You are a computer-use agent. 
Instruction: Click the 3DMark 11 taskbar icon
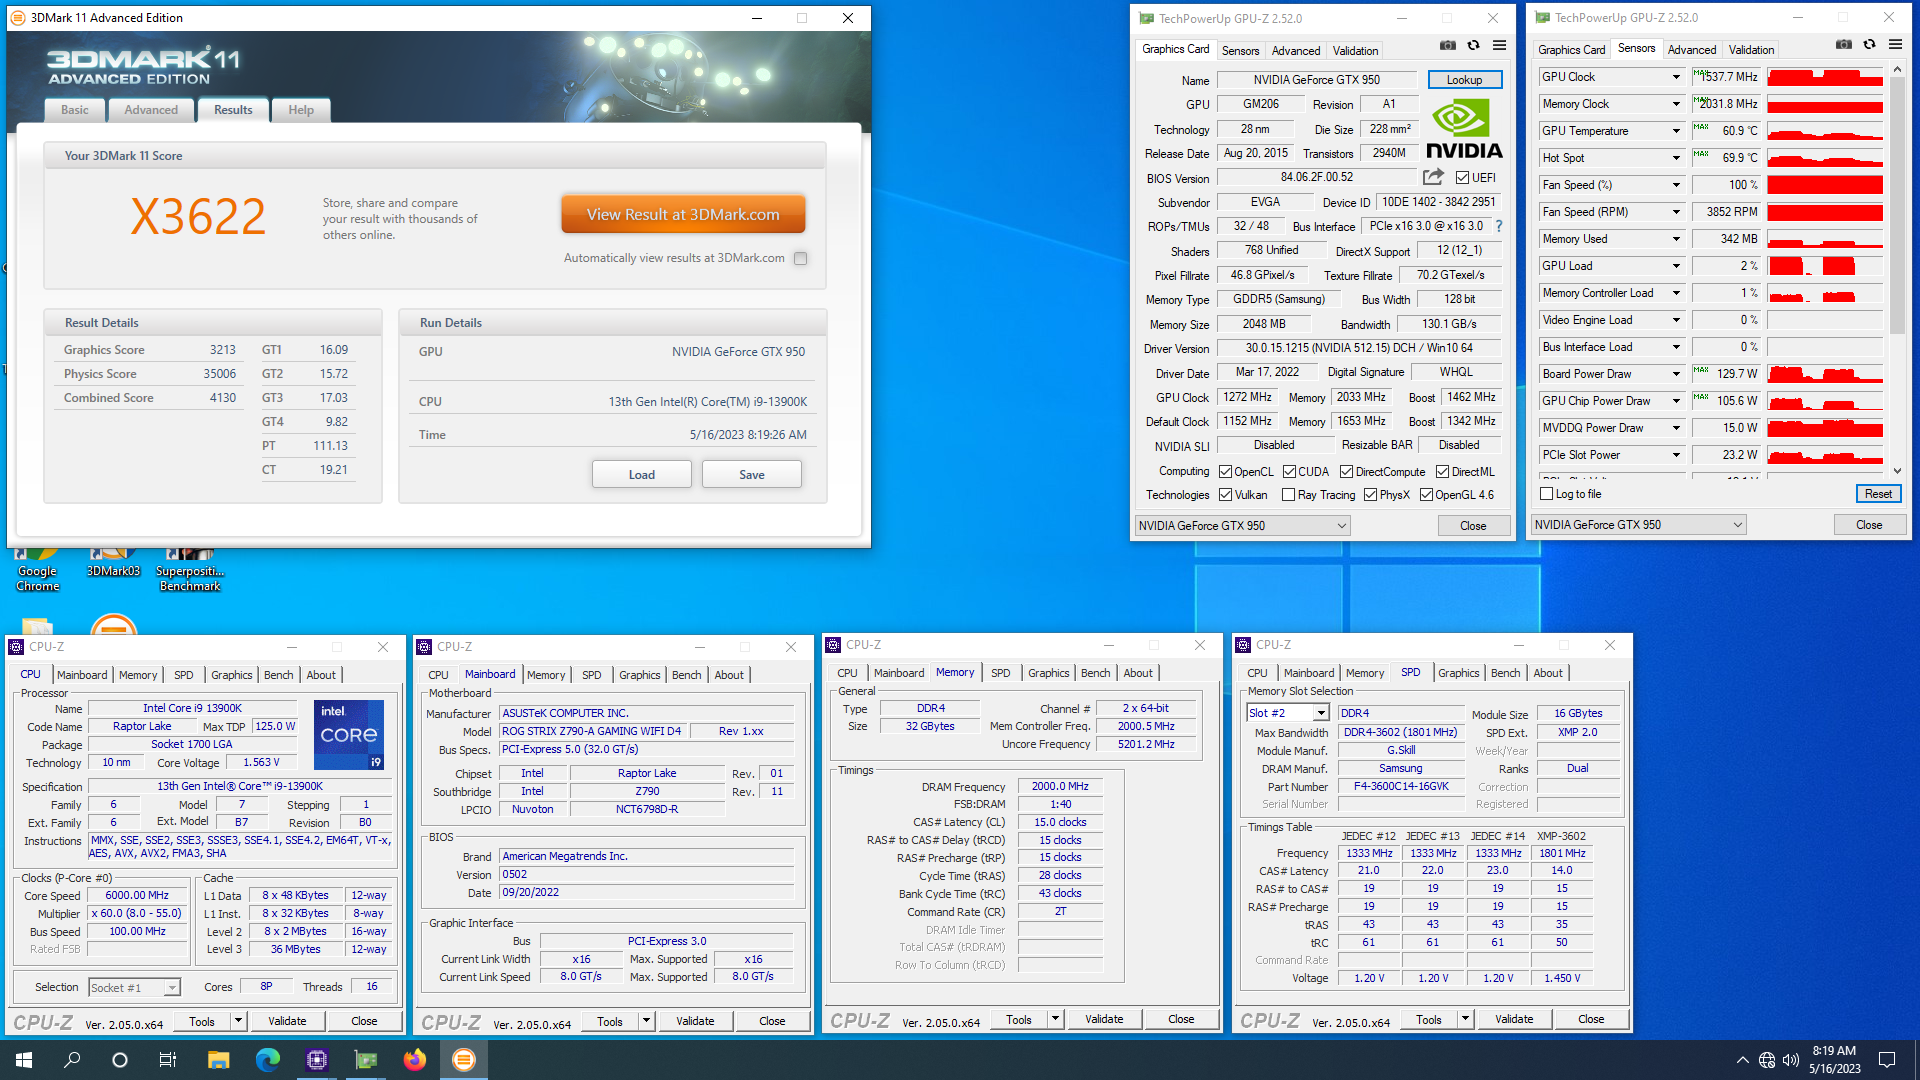pyautogui.click(x=464, y=1060)
